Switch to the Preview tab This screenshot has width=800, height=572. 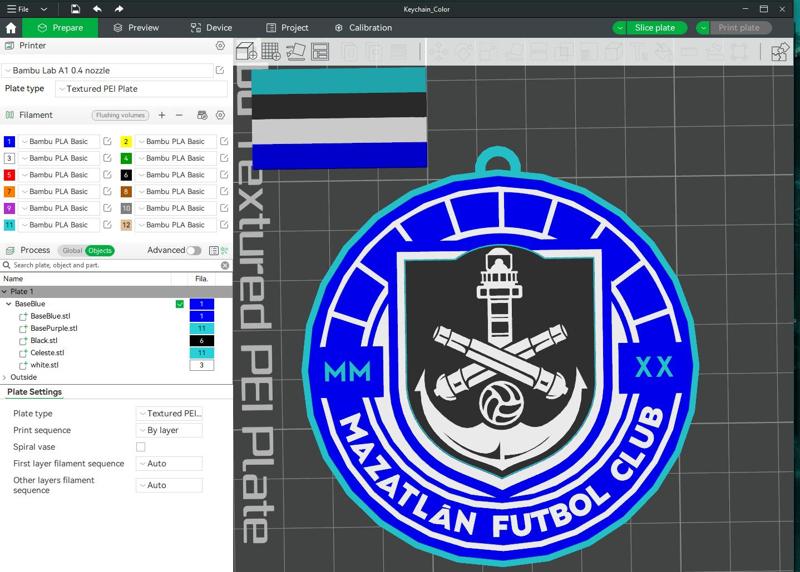pyautogui.click(x=136, y=28)
